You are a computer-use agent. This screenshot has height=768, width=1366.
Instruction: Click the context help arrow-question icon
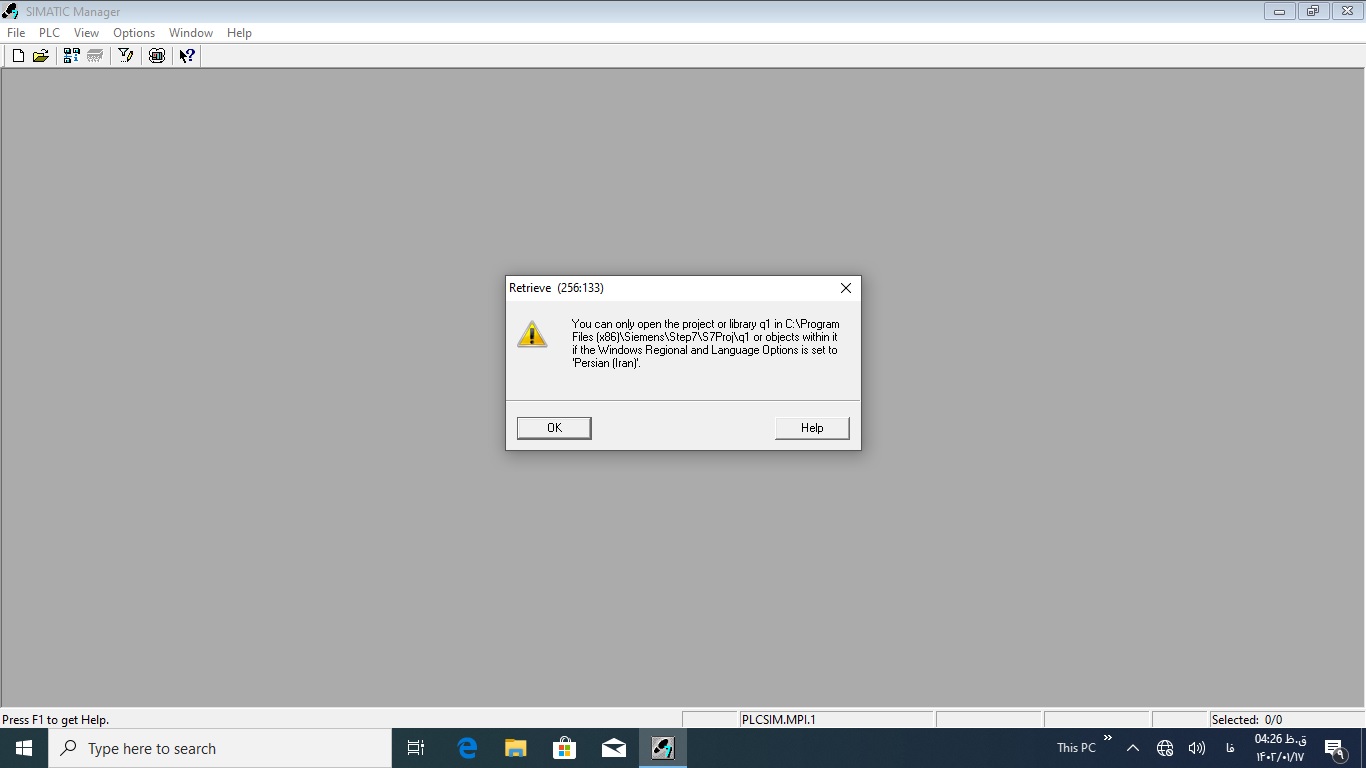click(187, 56)
